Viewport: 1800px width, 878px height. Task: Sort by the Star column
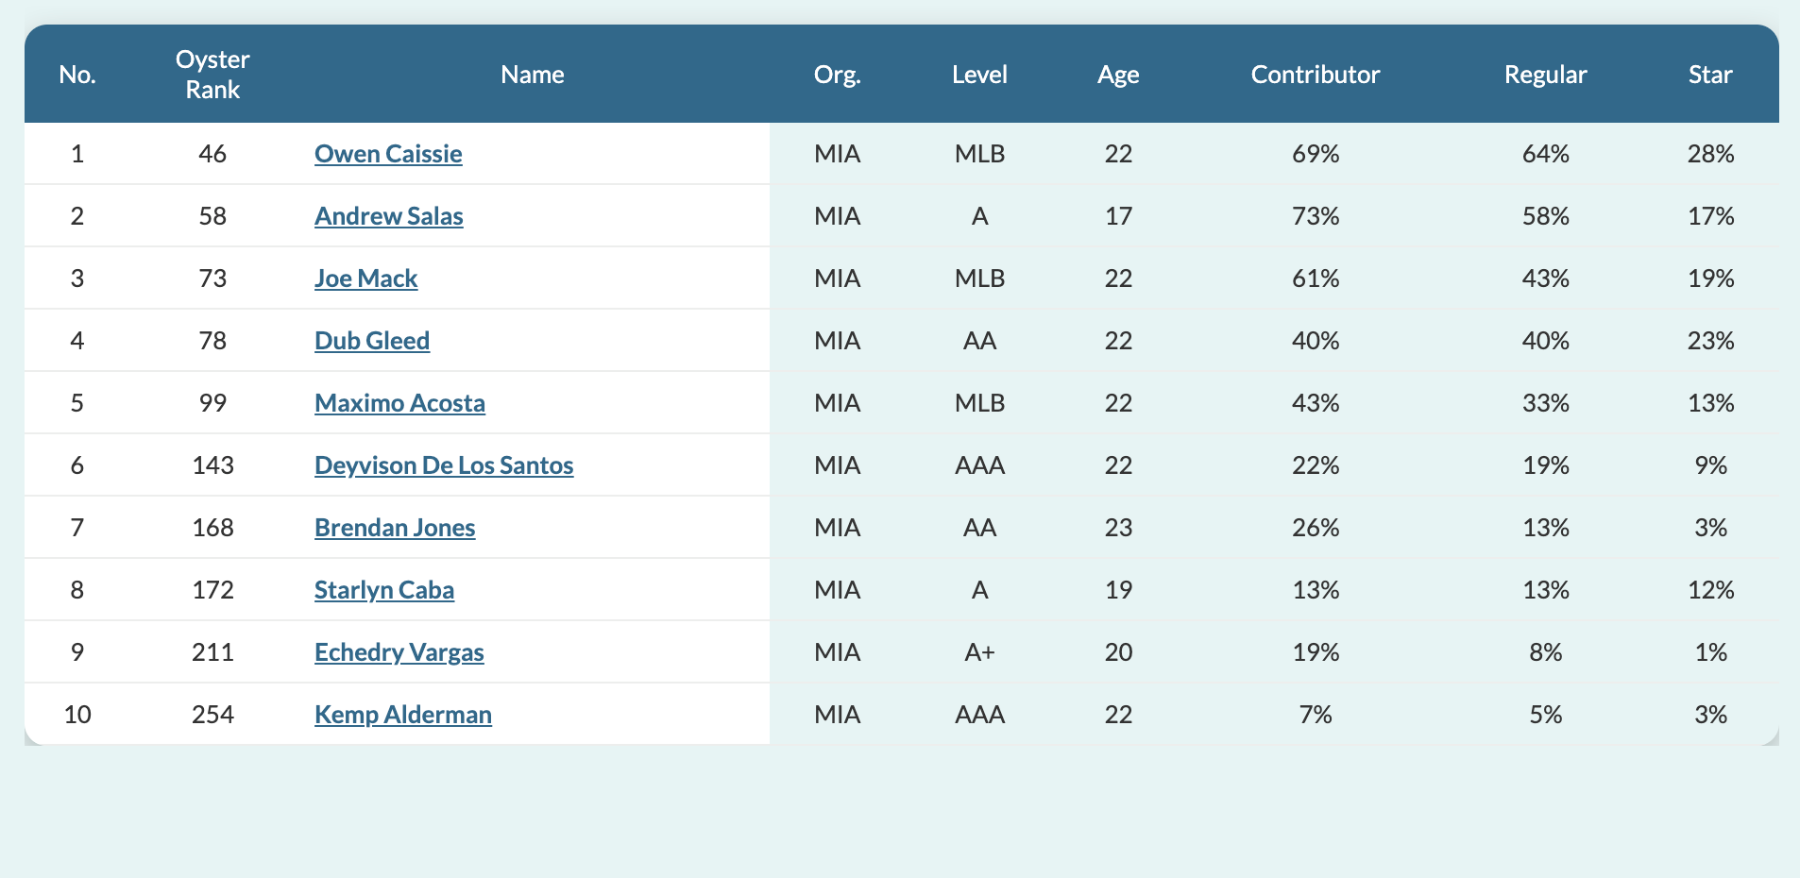[x=1710, y=74]
